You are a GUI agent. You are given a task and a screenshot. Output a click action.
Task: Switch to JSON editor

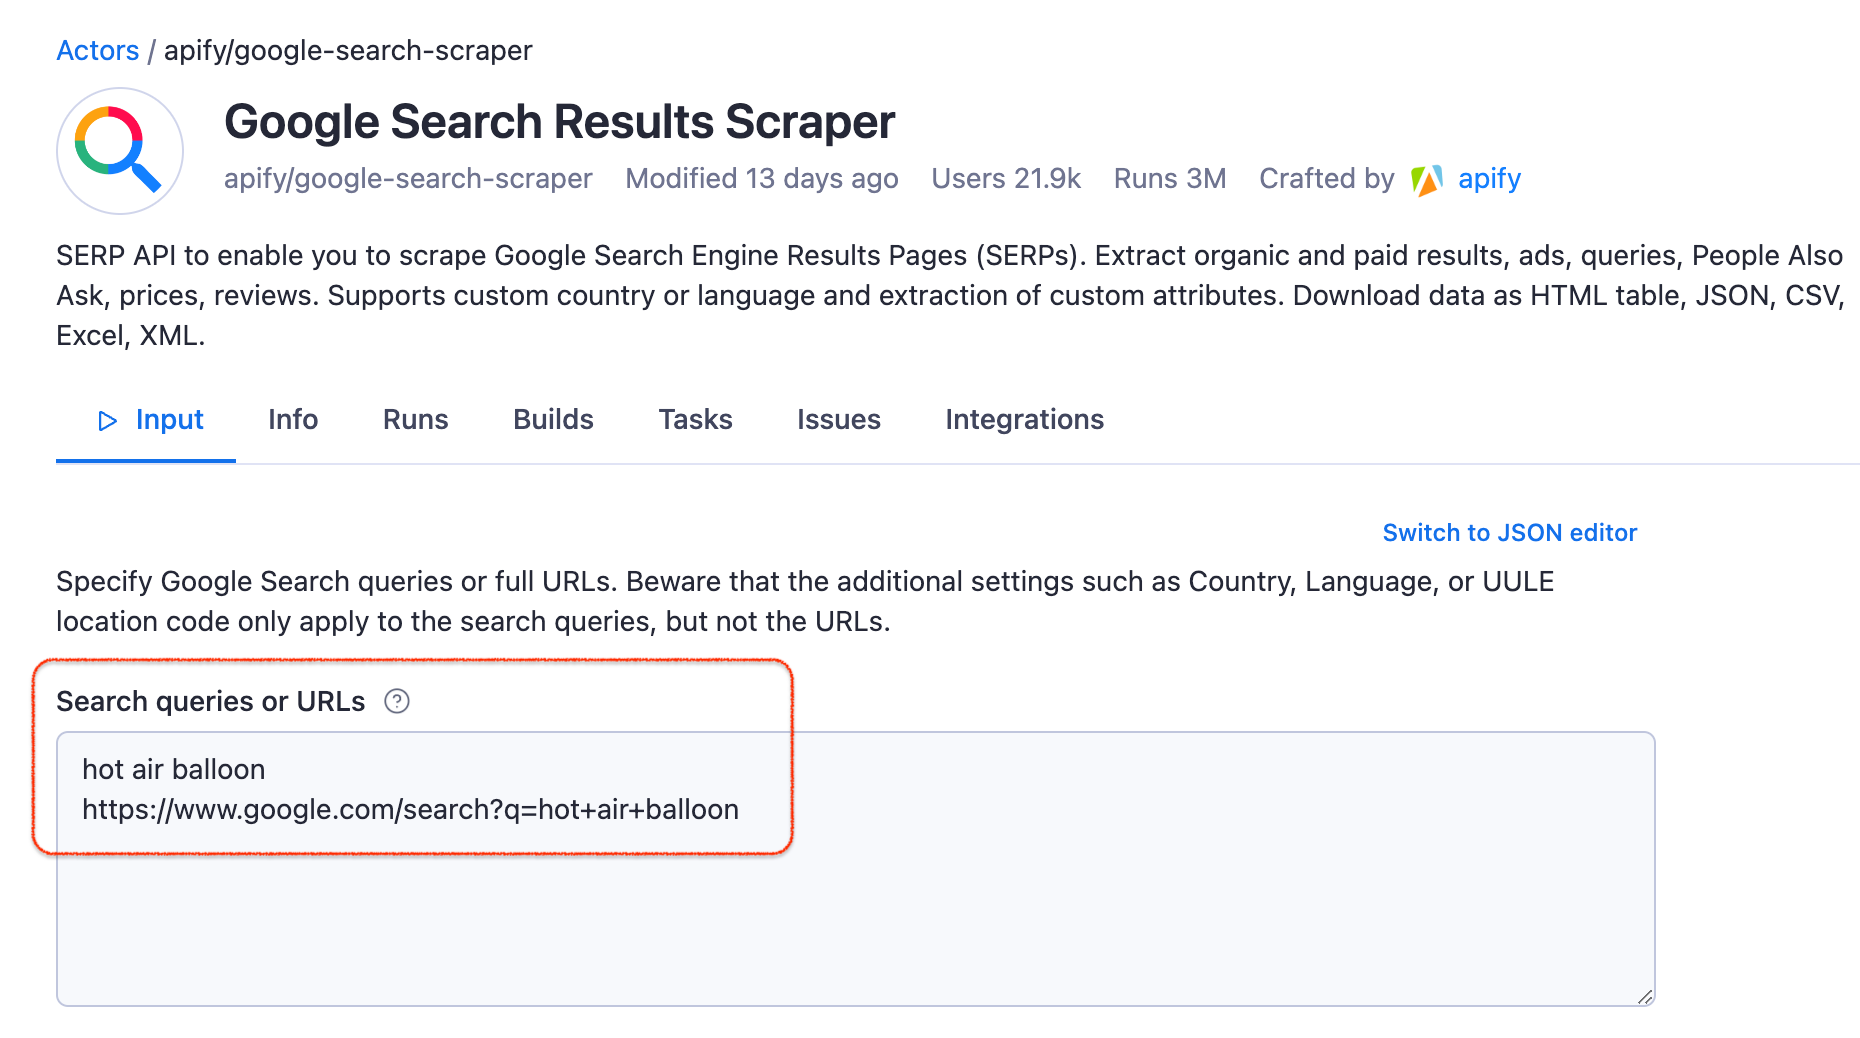click(1509, 533)
